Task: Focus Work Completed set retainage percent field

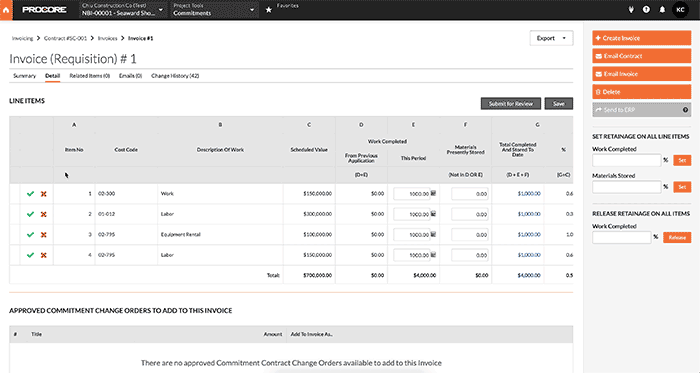Action: coord(626,160)
